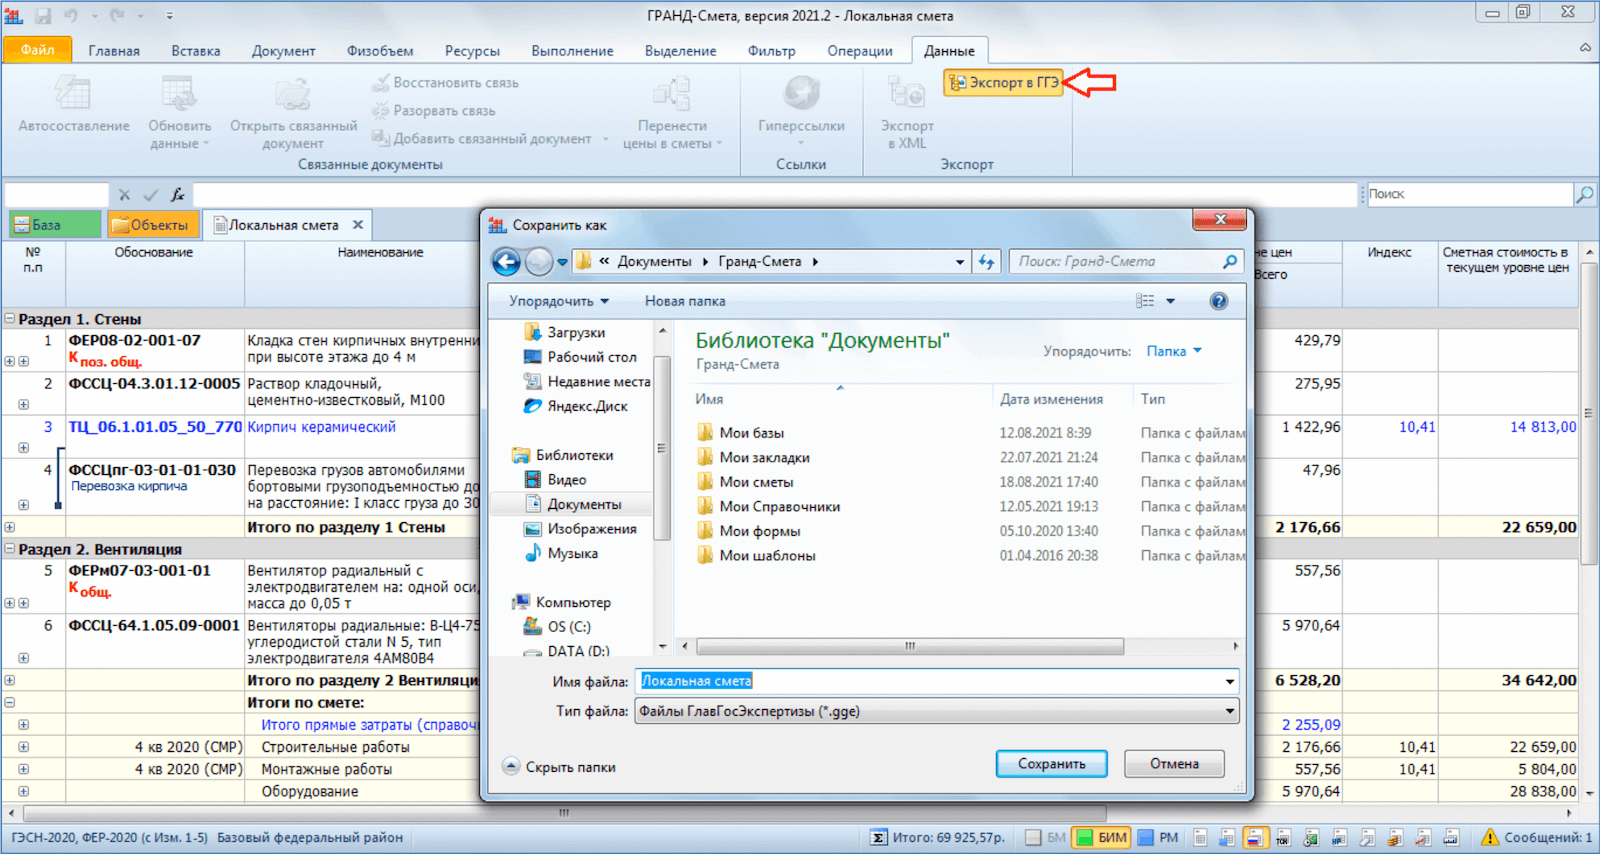Screen dimensions: 1600x854
Task: Click the flag document icon in status bar
Action: (x=1256, y=838)
